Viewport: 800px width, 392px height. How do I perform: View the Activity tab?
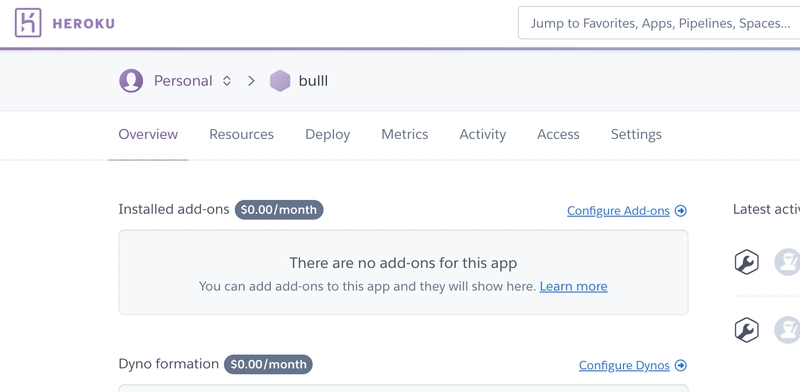pyautogui.click(x=483, y=134)
